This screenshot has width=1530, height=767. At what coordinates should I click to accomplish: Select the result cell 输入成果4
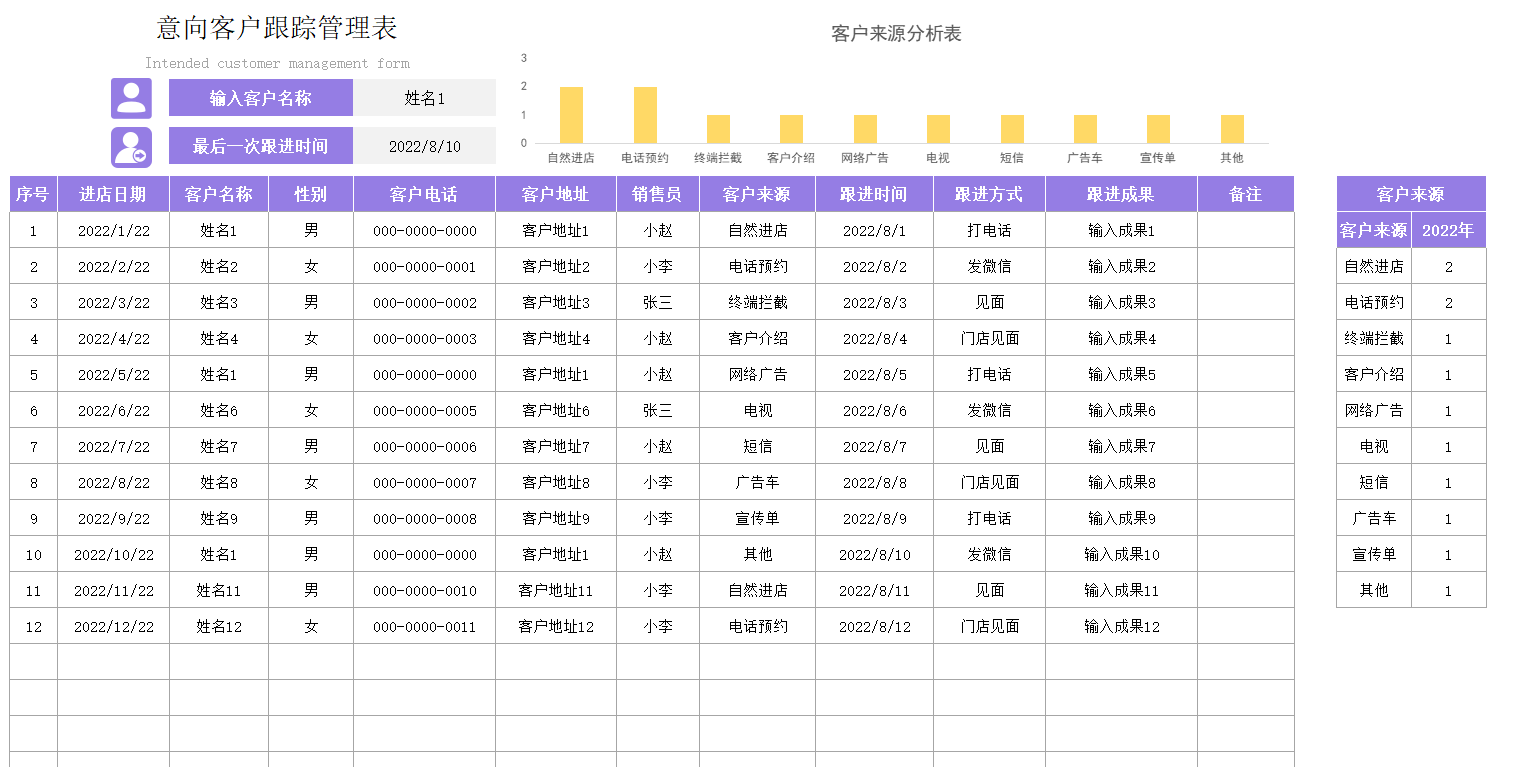pos(1121,338)
